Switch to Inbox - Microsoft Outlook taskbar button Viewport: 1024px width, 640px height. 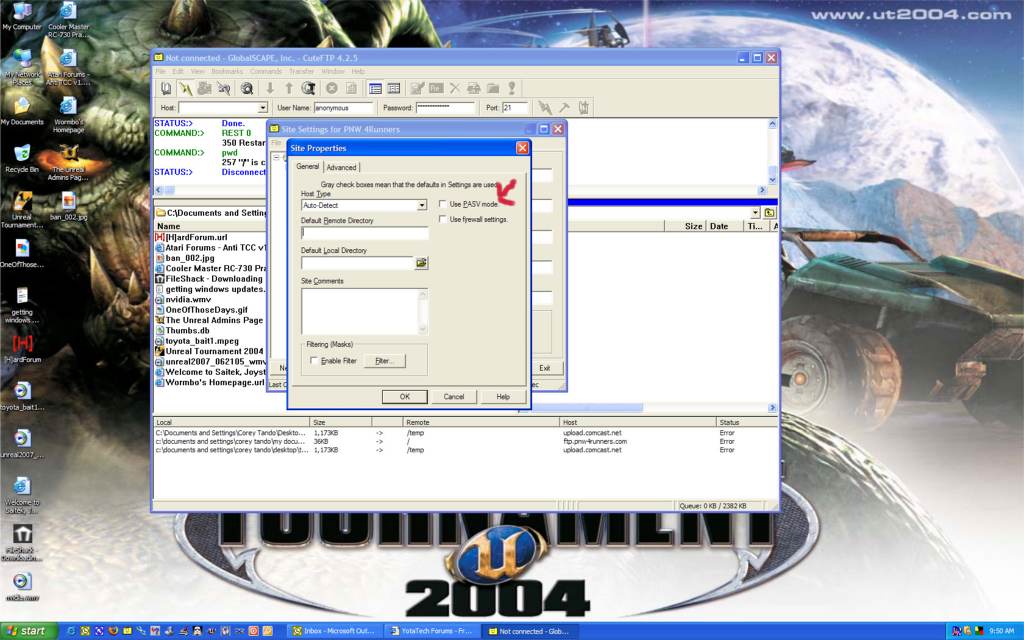[x=334, y=632]
